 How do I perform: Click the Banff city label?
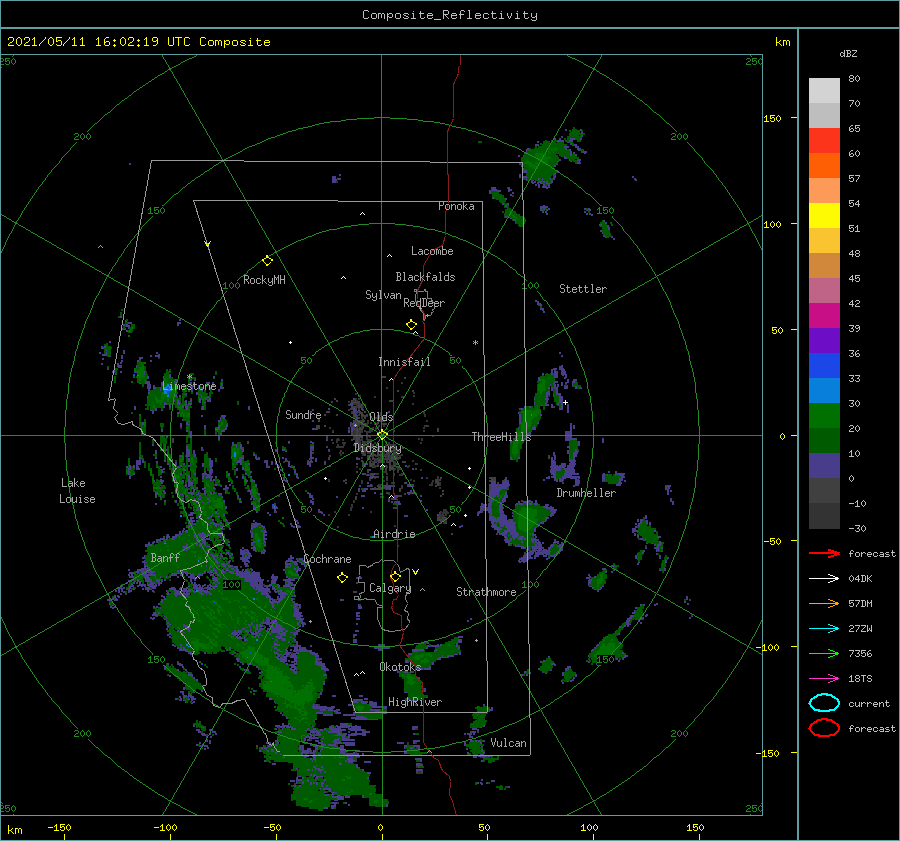pos(165,557)
